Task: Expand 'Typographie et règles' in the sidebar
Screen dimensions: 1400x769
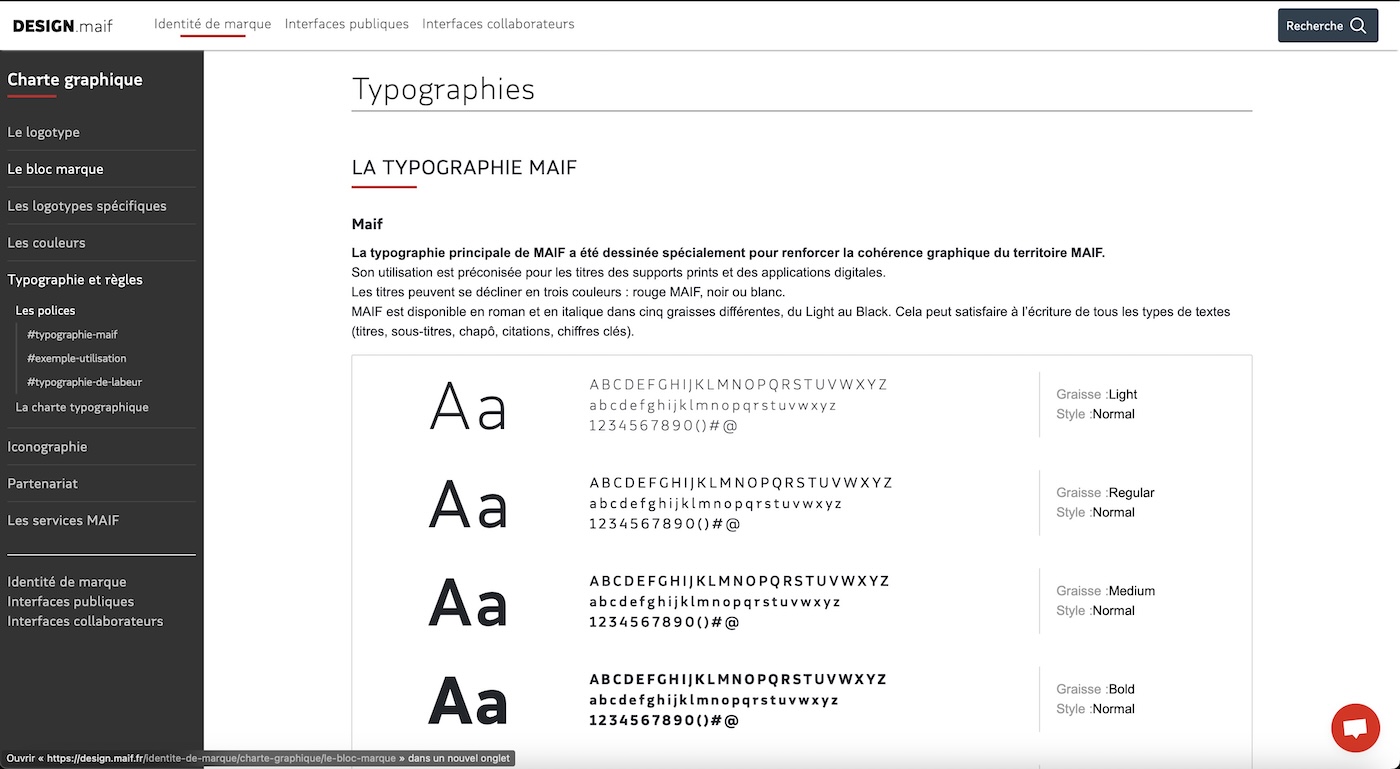Action: (x=75, y=279)
